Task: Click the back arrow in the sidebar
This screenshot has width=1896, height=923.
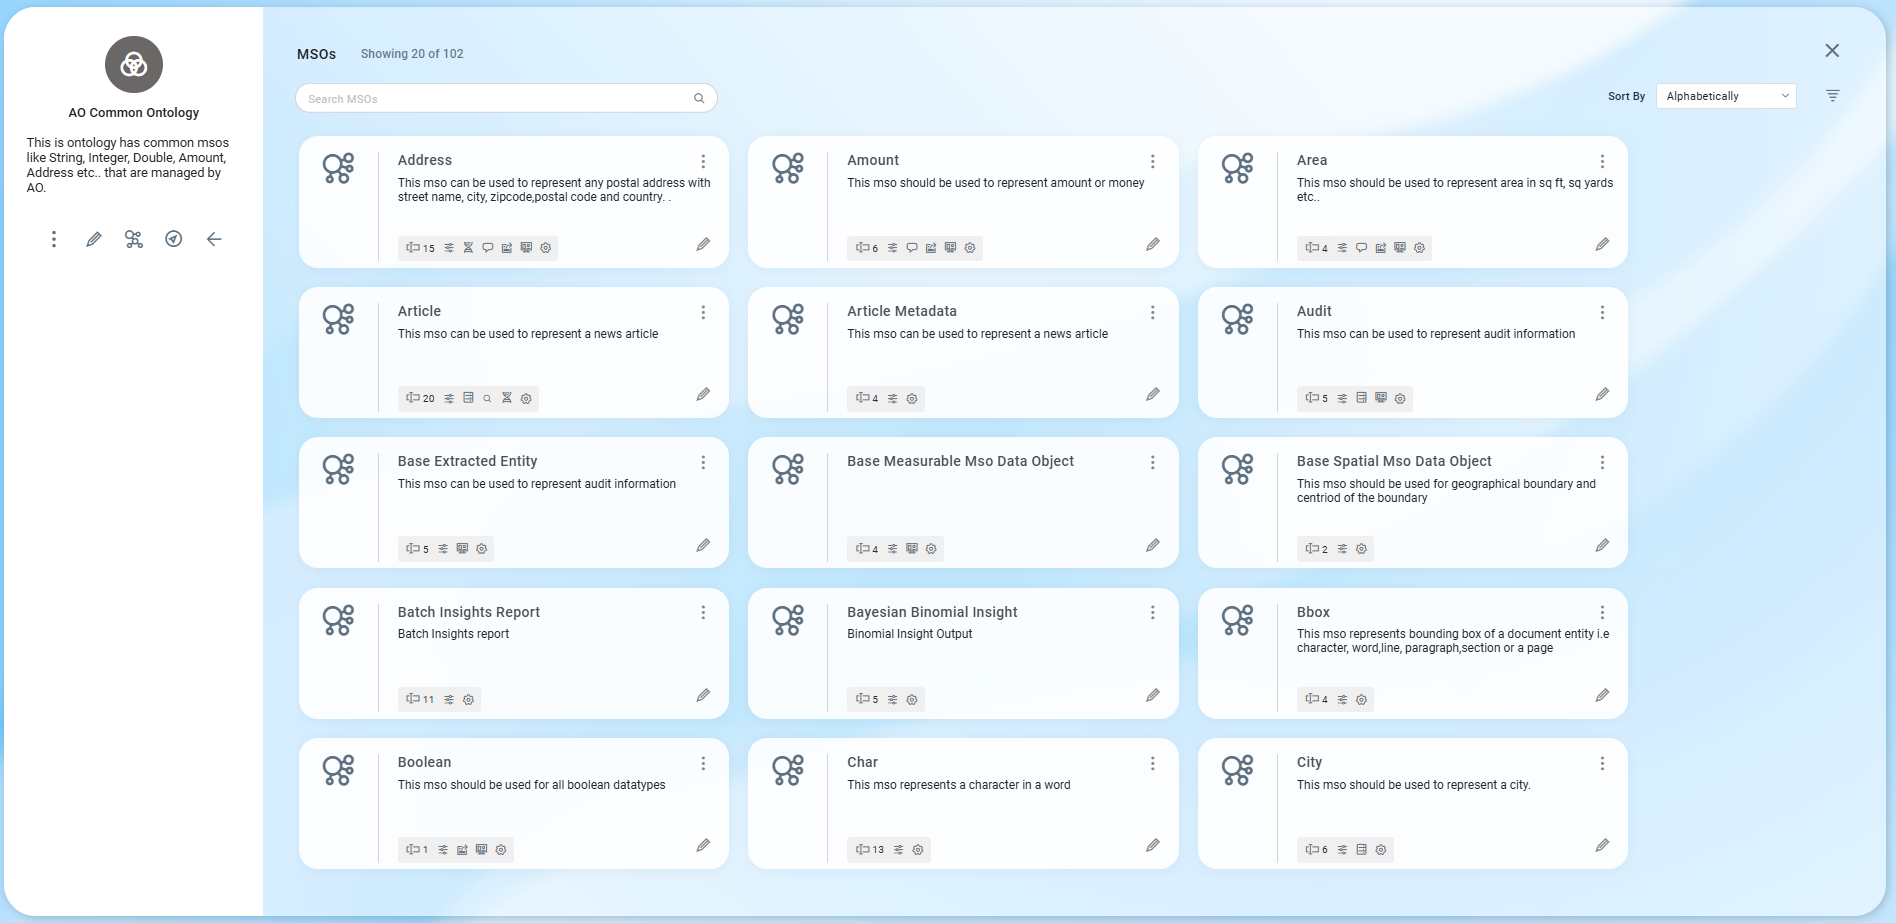Action: click(x=214, y=239)
